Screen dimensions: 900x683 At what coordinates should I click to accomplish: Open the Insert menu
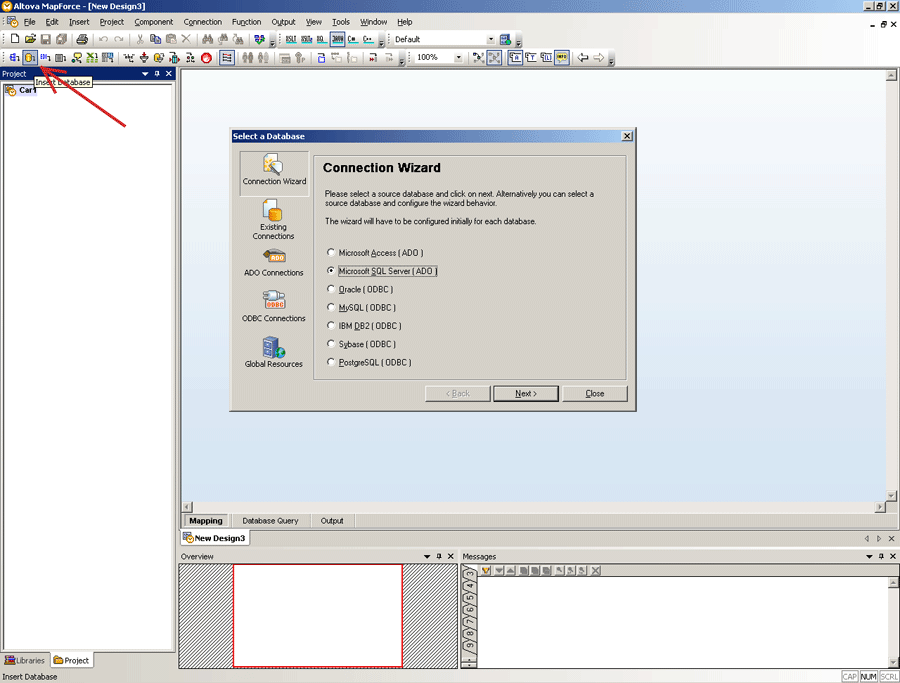coord(79,22)
